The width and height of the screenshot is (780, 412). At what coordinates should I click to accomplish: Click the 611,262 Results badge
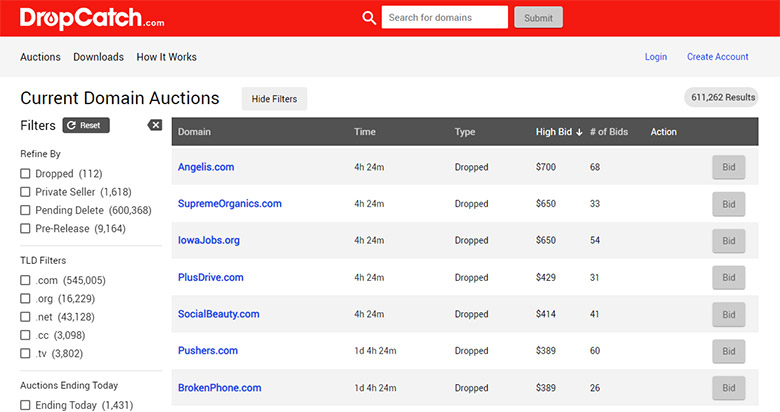722,98
